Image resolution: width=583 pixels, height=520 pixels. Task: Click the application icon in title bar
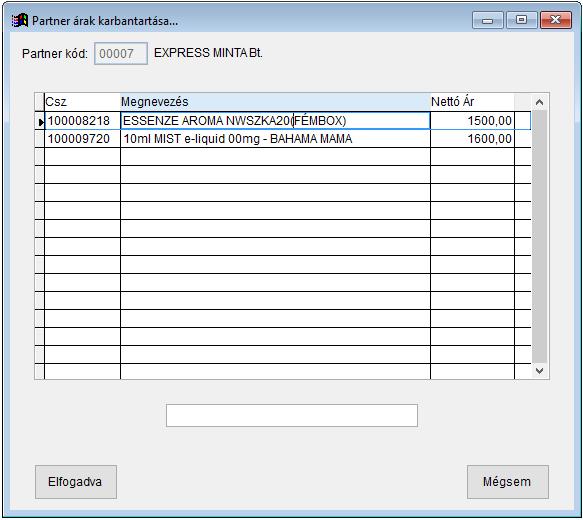click(x=20, y=20)
